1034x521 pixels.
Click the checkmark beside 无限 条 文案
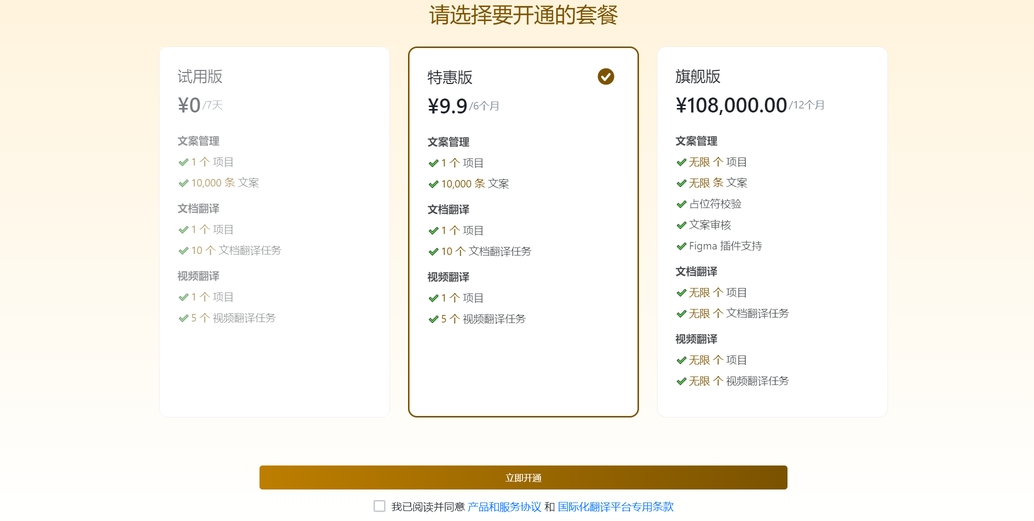[681, 183]
